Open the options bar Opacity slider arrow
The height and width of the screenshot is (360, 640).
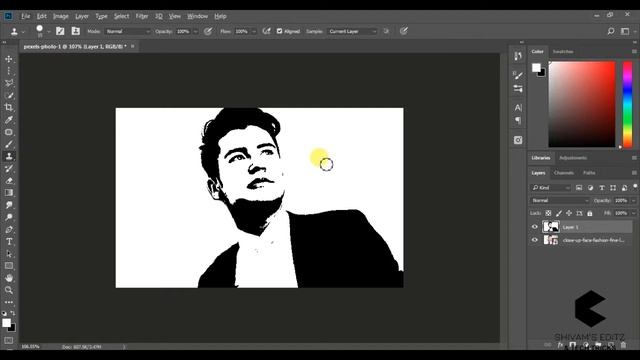tap(195, 31)
